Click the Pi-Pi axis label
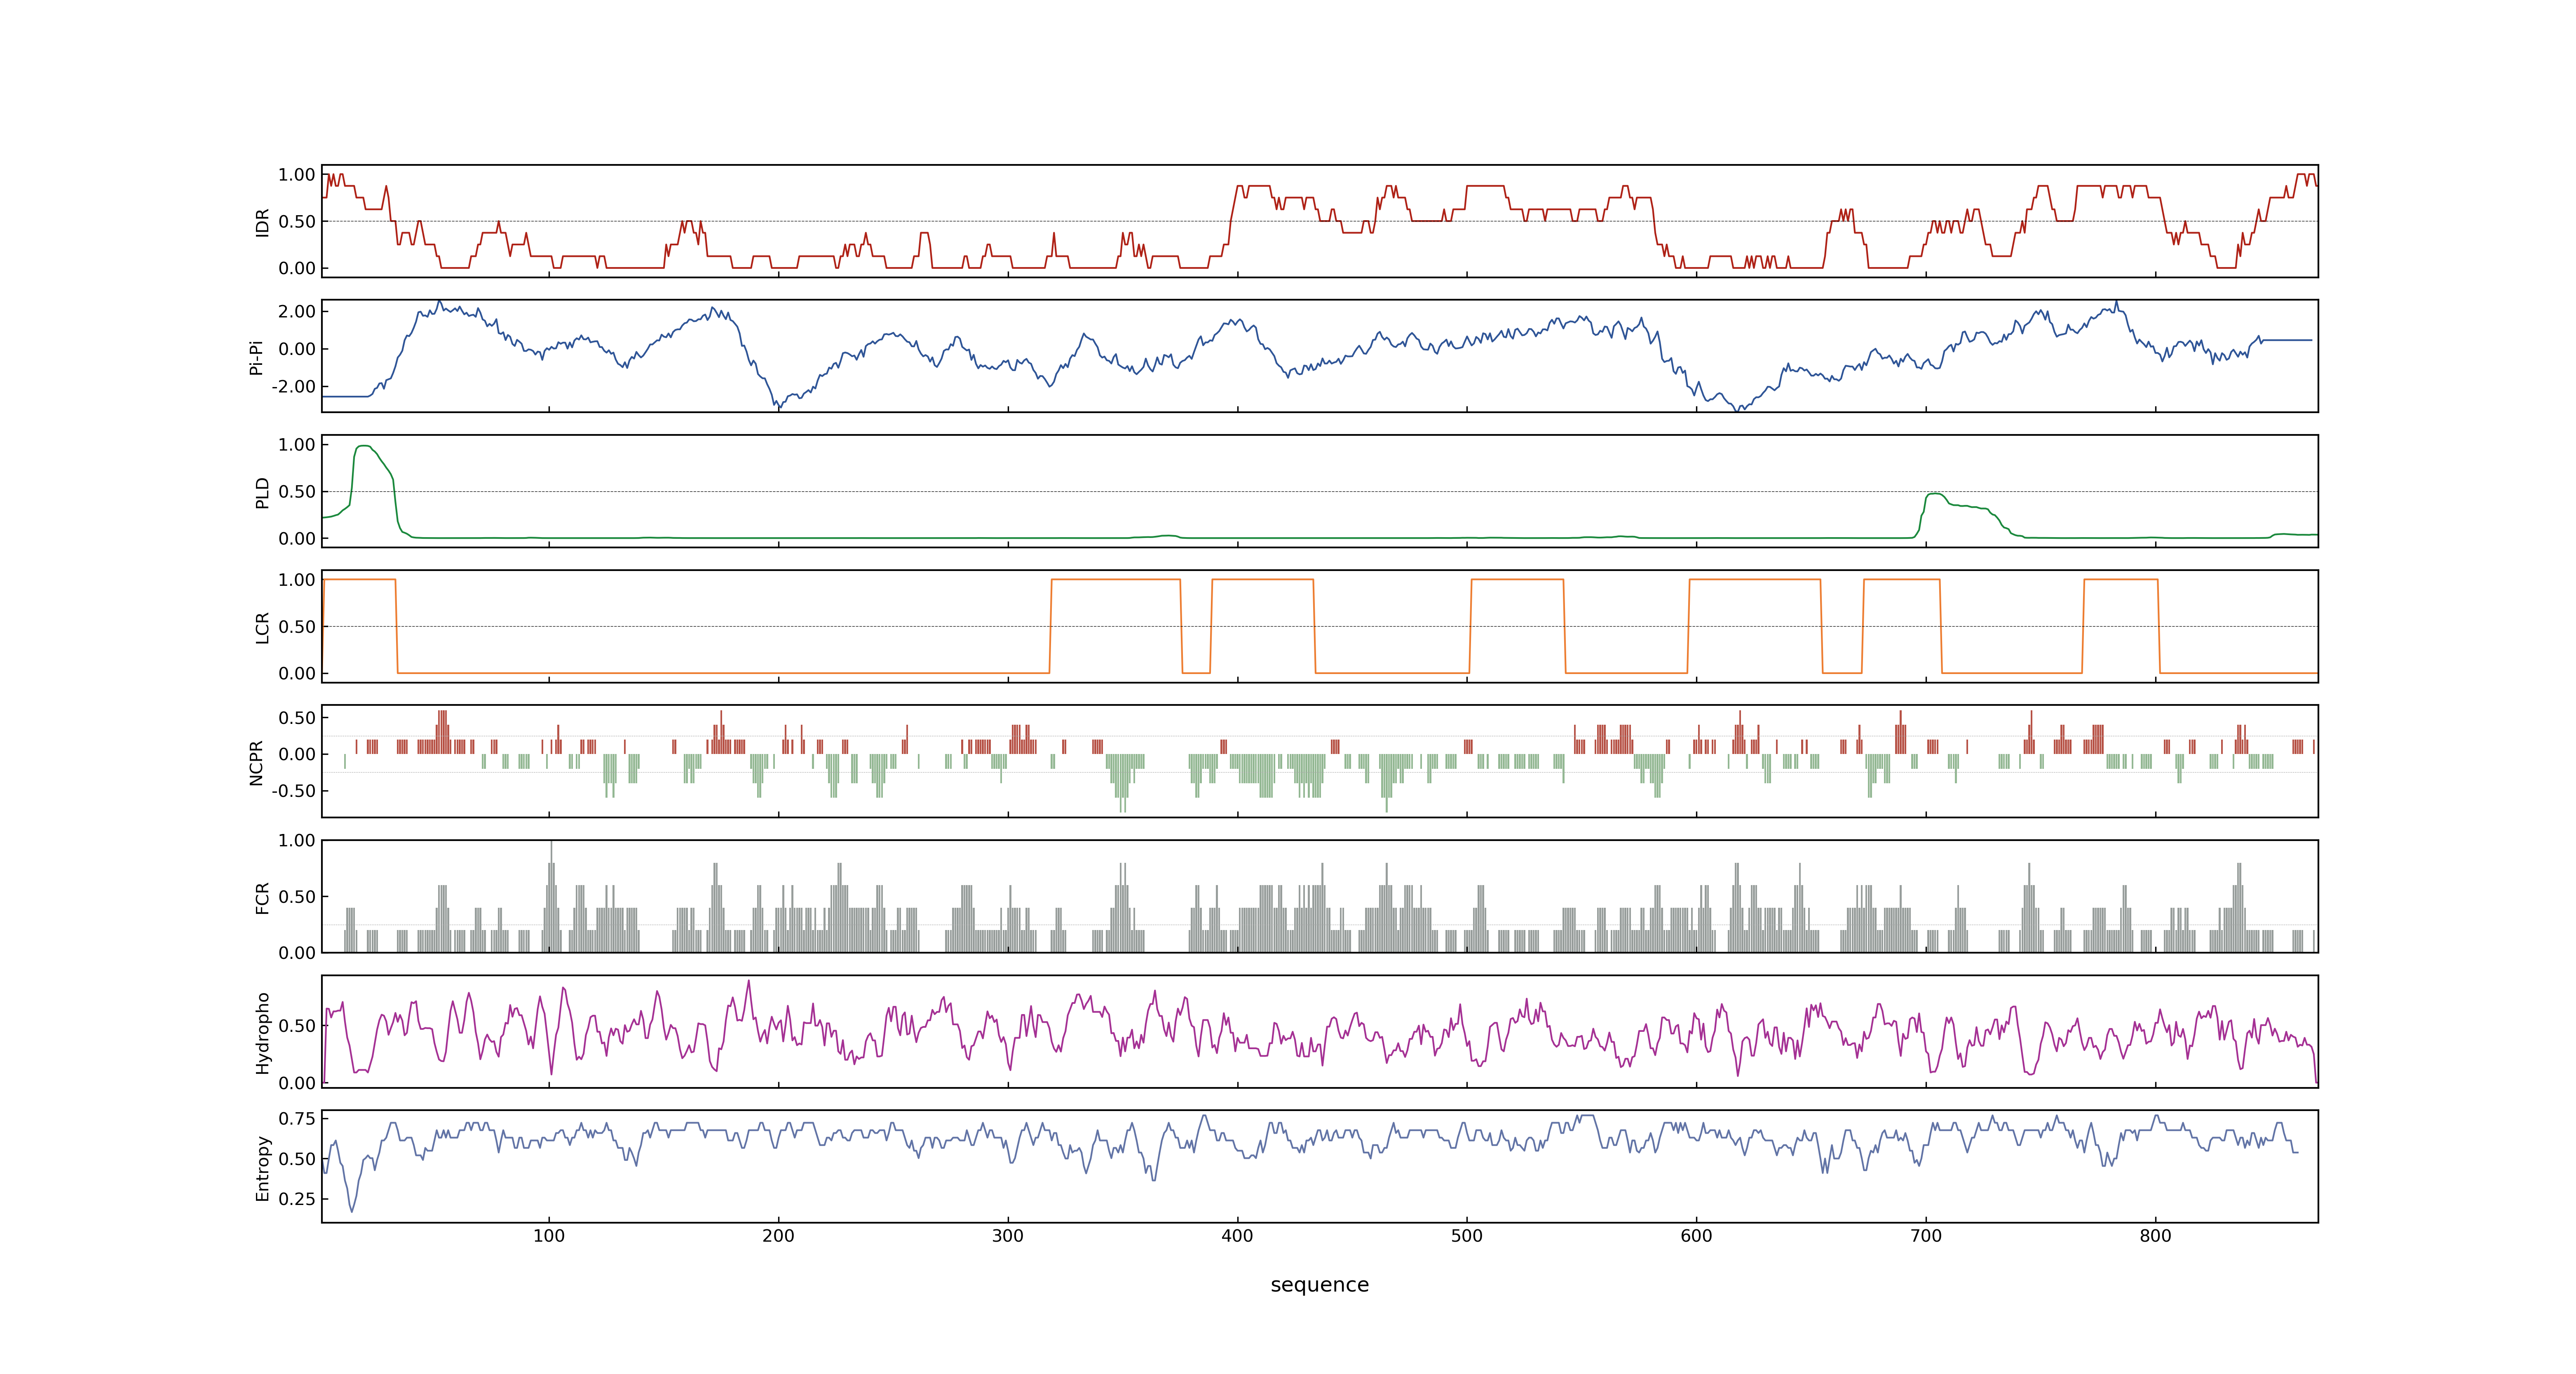The image size is (2576, 1374). coord(256,357)
